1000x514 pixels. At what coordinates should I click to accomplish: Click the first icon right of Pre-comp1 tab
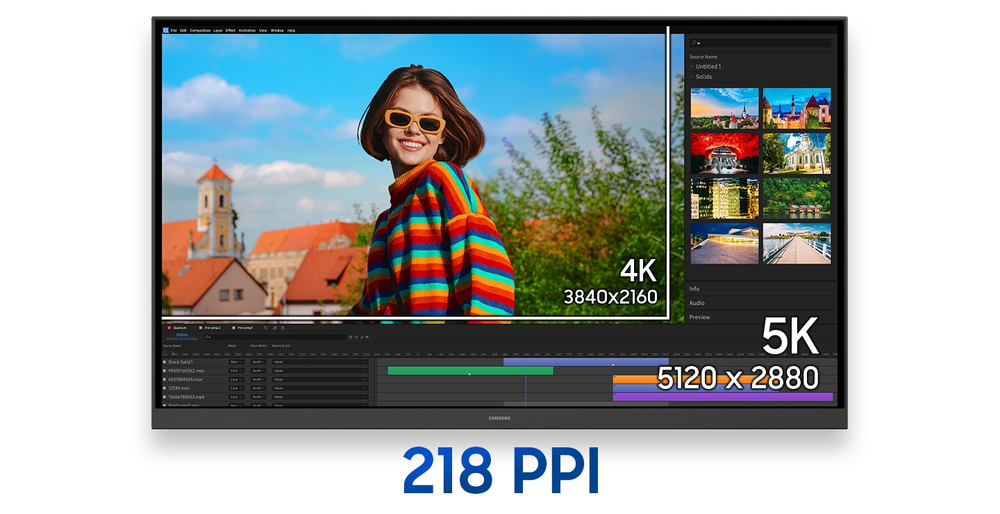266,328
